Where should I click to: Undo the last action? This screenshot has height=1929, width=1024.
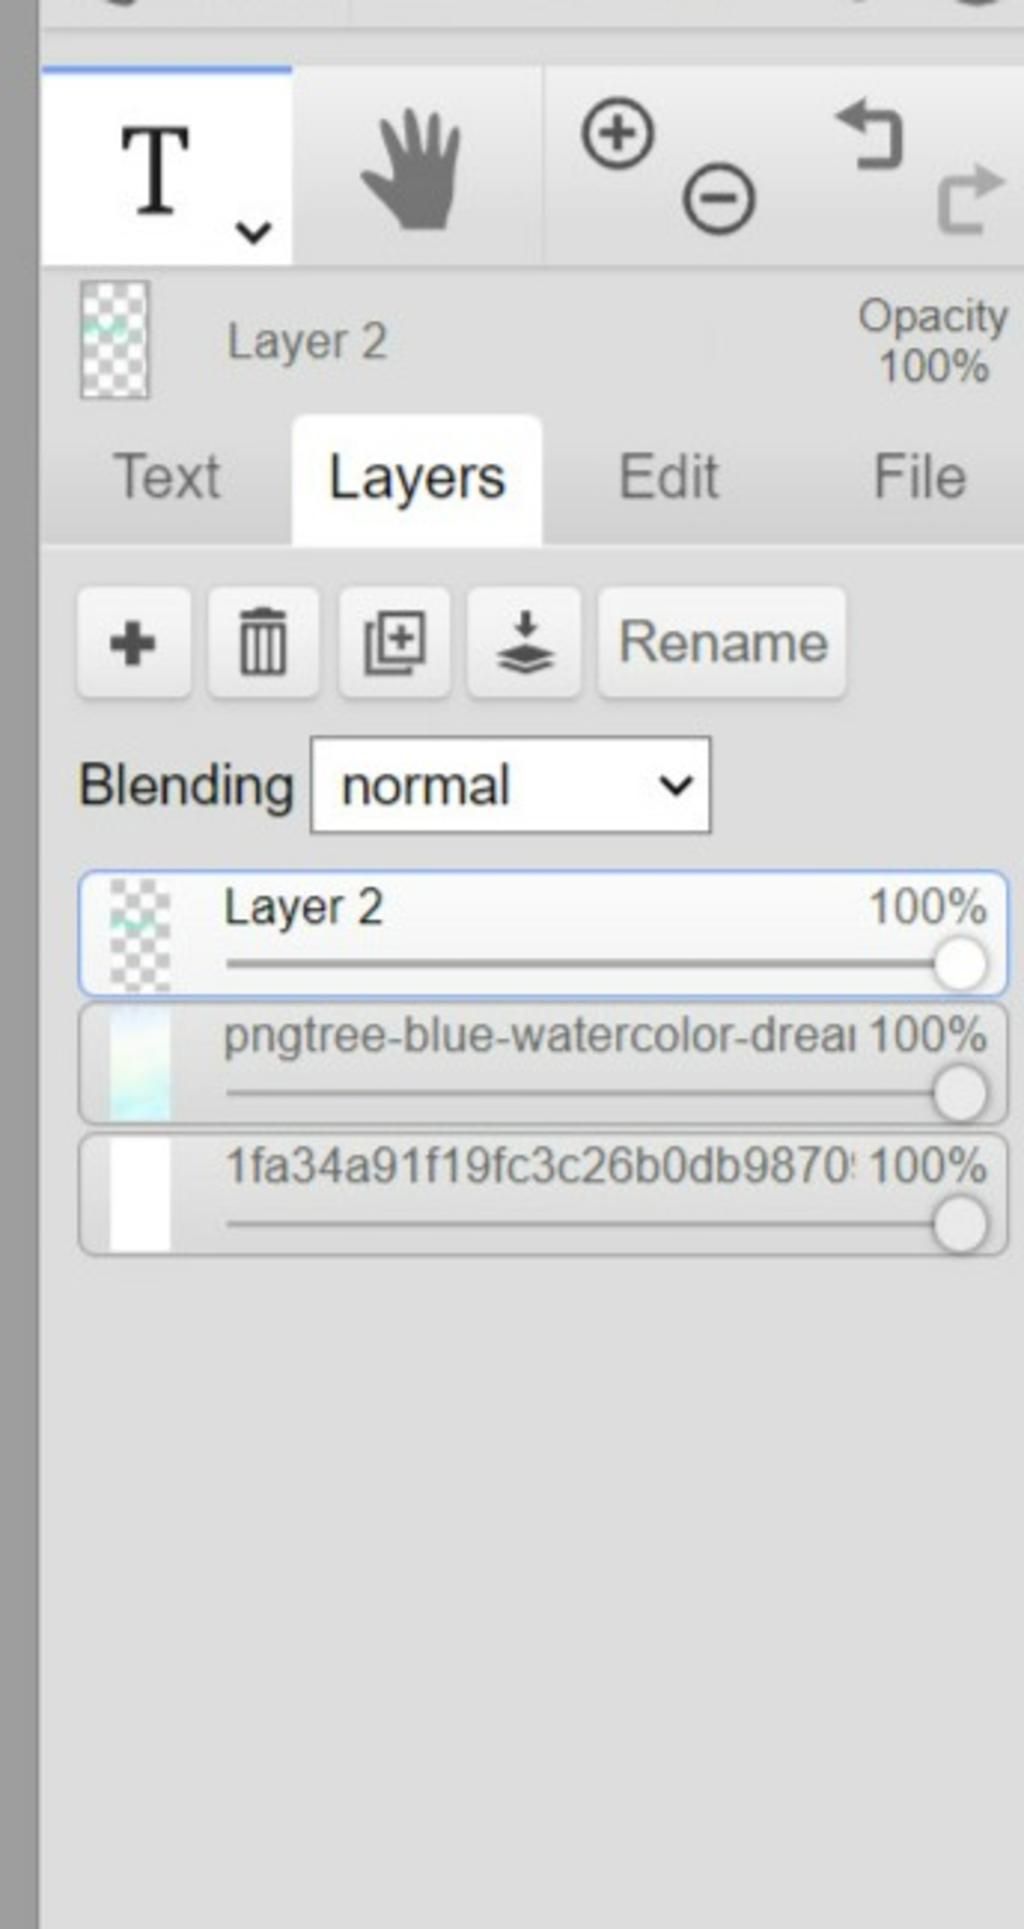870,133
